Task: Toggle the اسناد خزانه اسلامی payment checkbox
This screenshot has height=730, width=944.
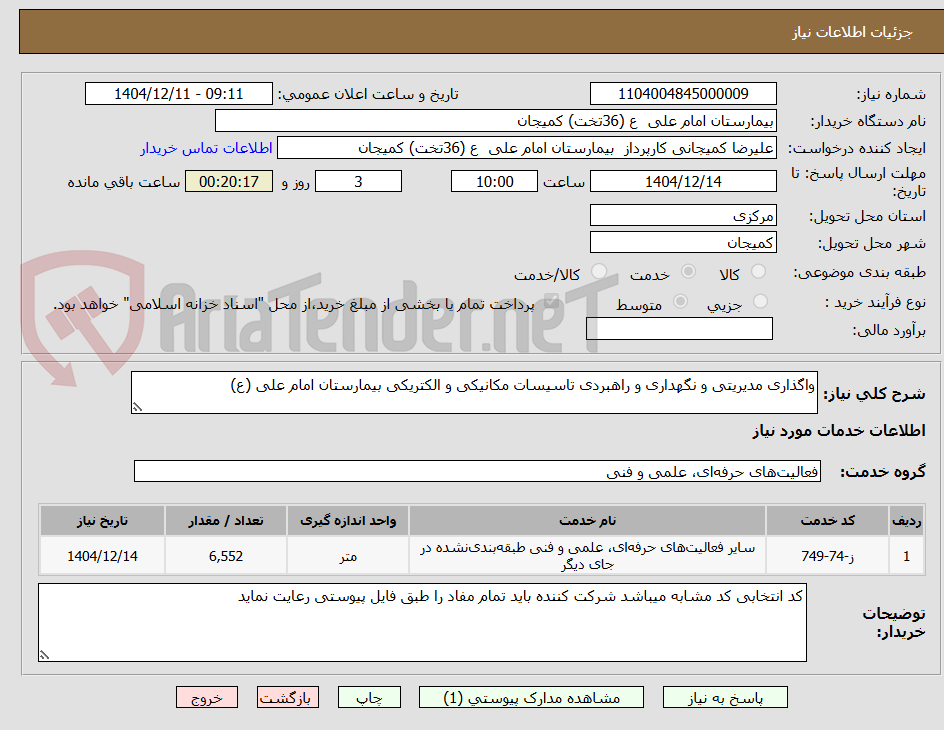Action: 550,303
